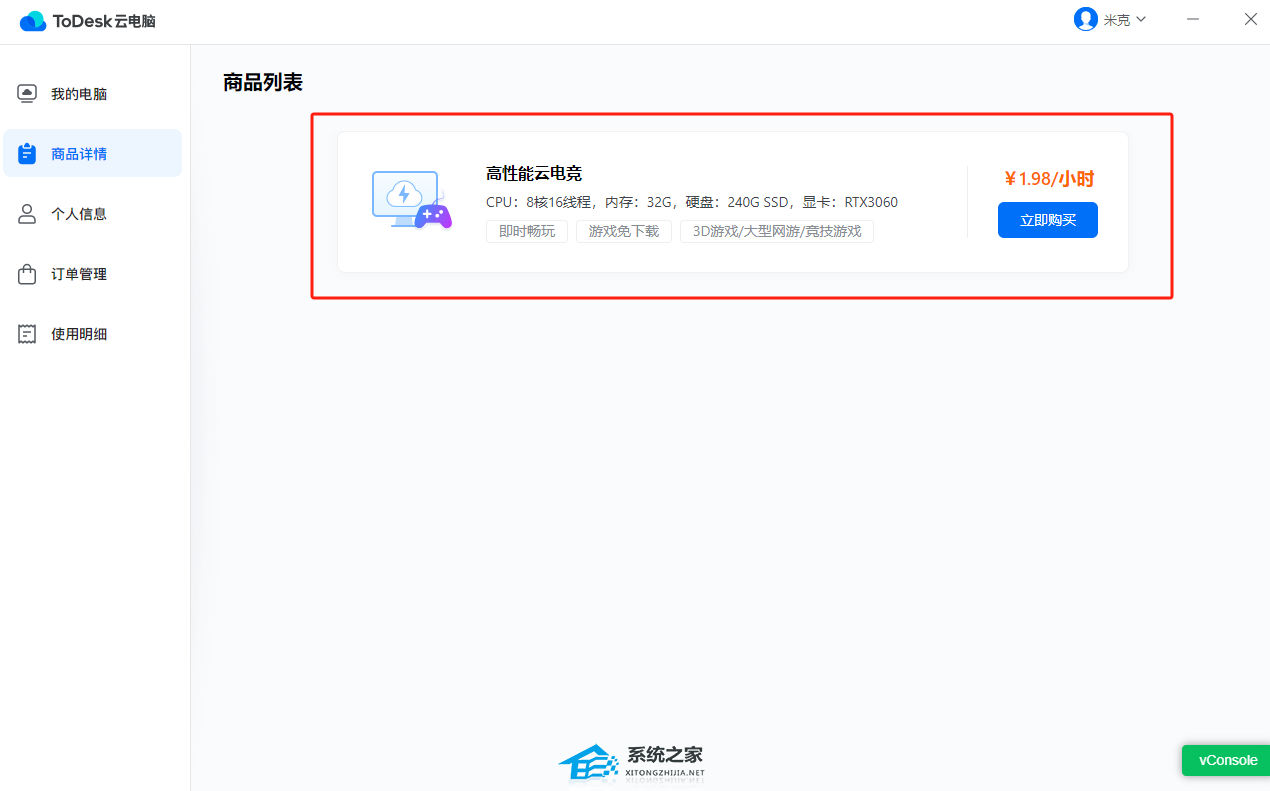
Task: Select the 3D游戏/大型网游/竞技游戏 tag
Action: (x=777, y=231)
